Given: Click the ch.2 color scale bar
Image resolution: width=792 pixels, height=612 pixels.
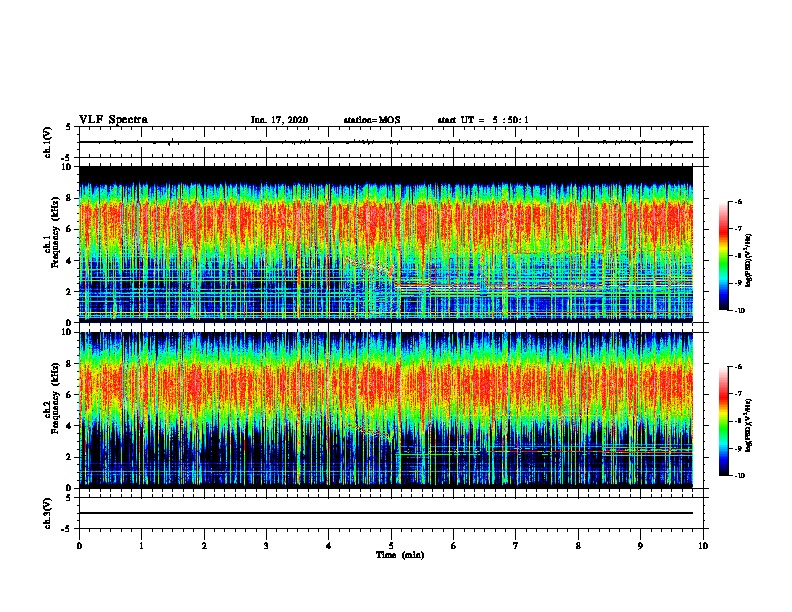Looking at the screenshot, I should click(724, 421).
